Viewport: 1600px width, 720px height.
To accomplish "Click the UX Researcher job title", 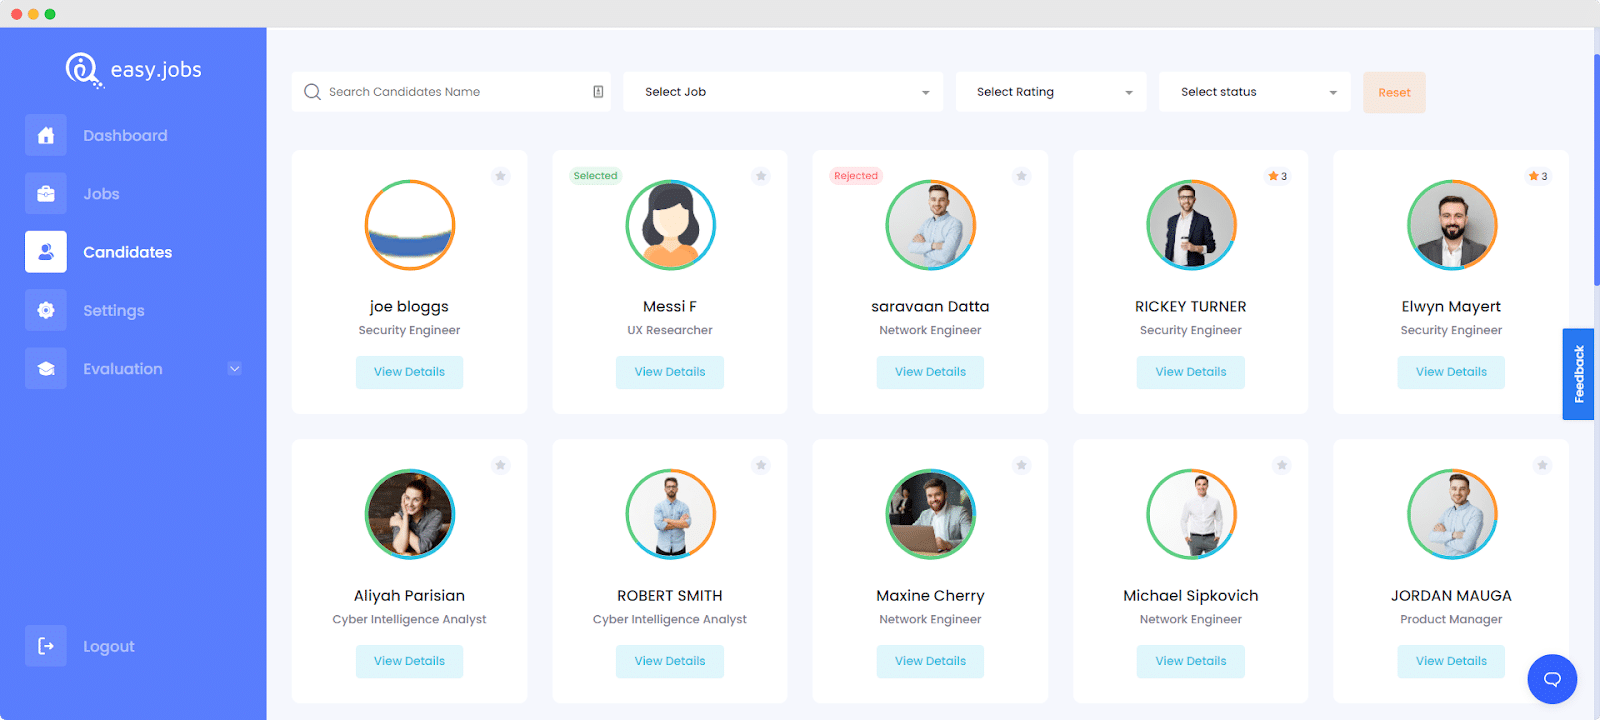I will point(670,331).
